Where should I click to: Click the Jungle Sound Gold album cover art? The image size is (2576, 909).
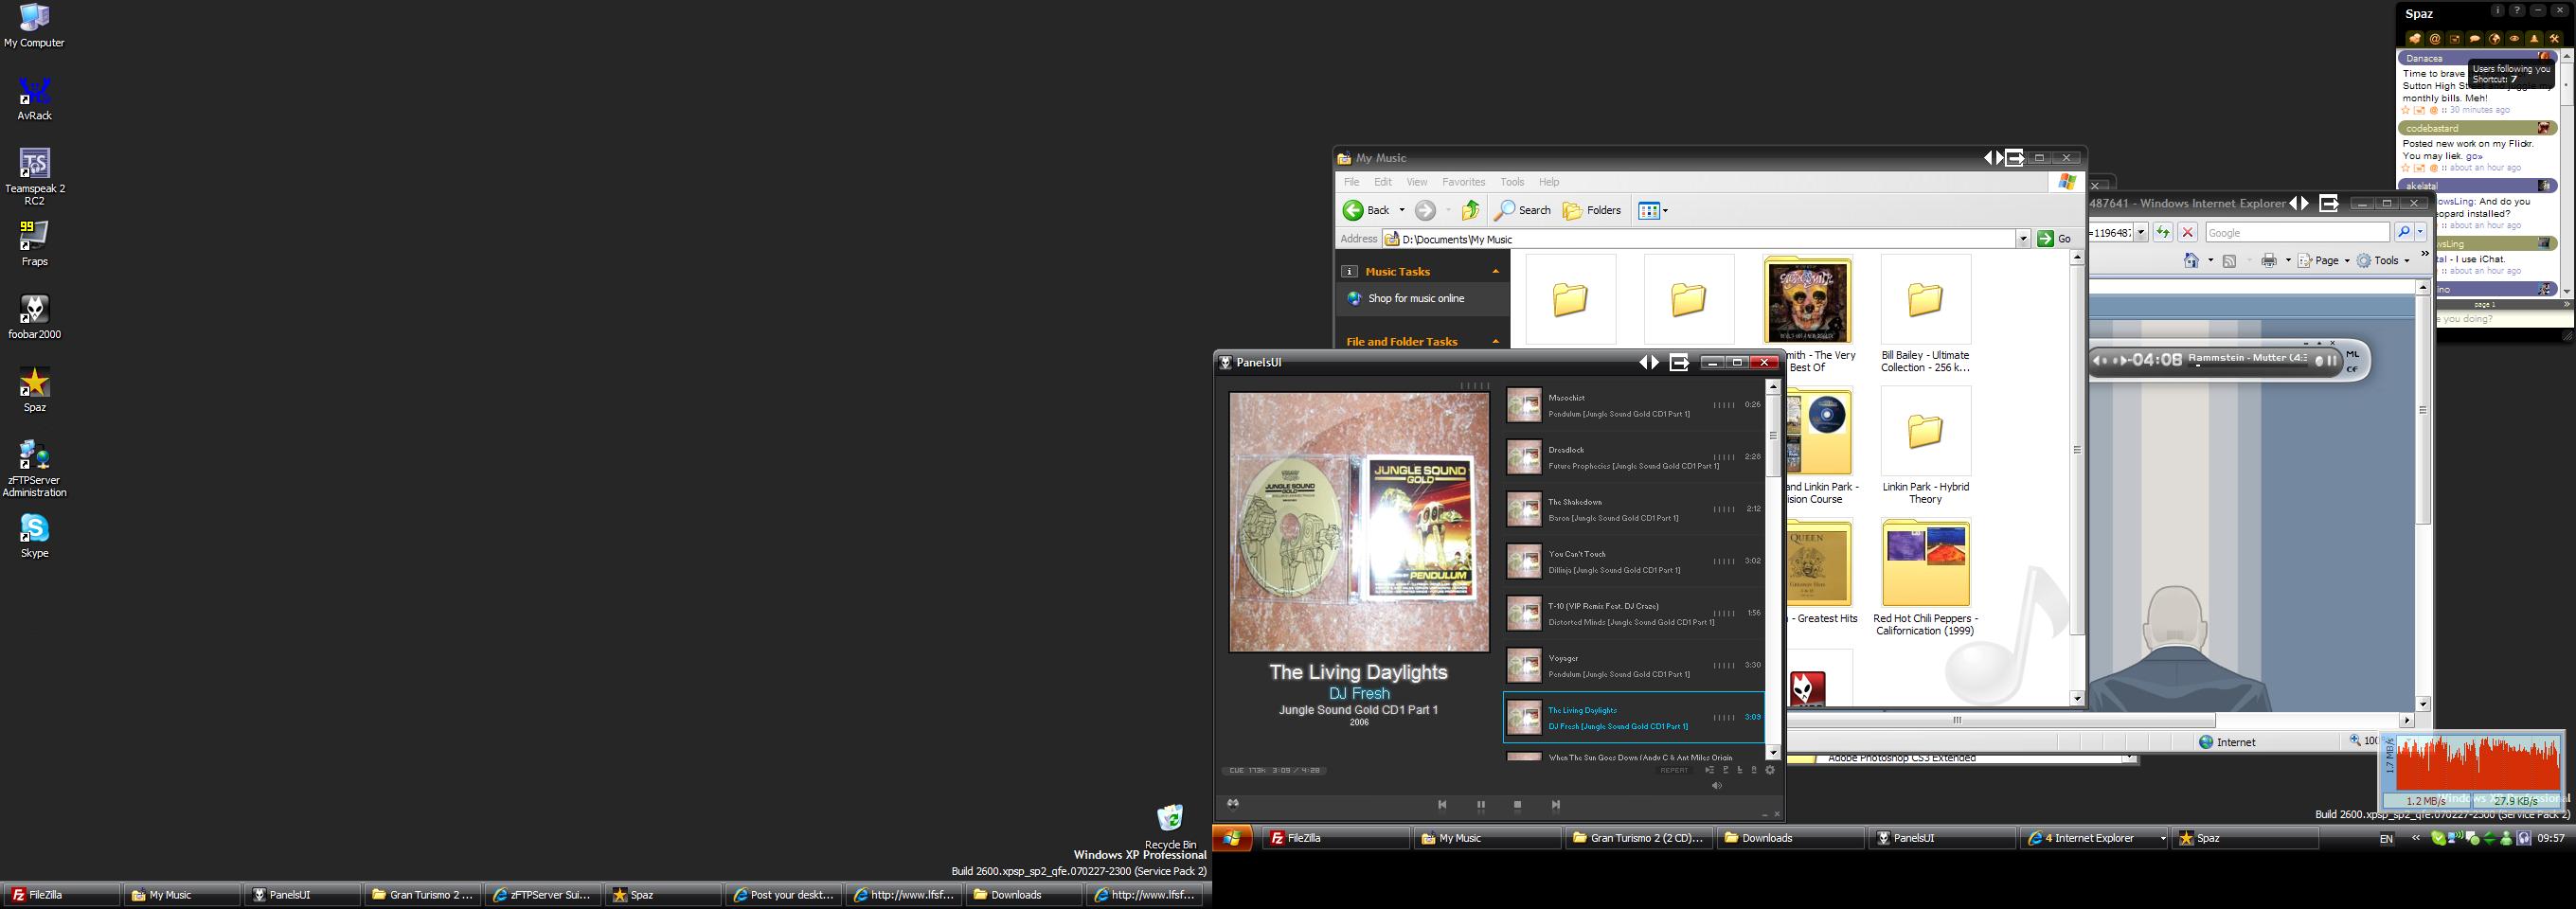(x=1359, y=522)
